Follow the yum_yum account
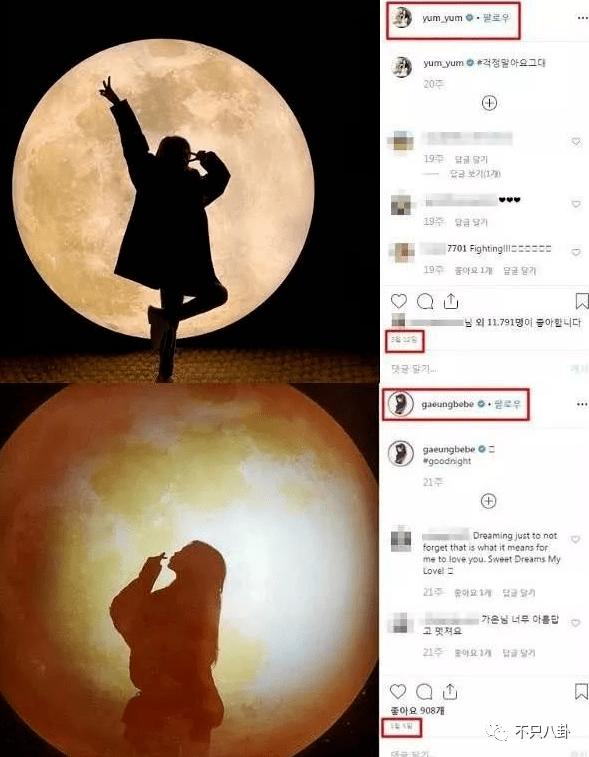Screen dimensions: 589x757 (496, 18)
